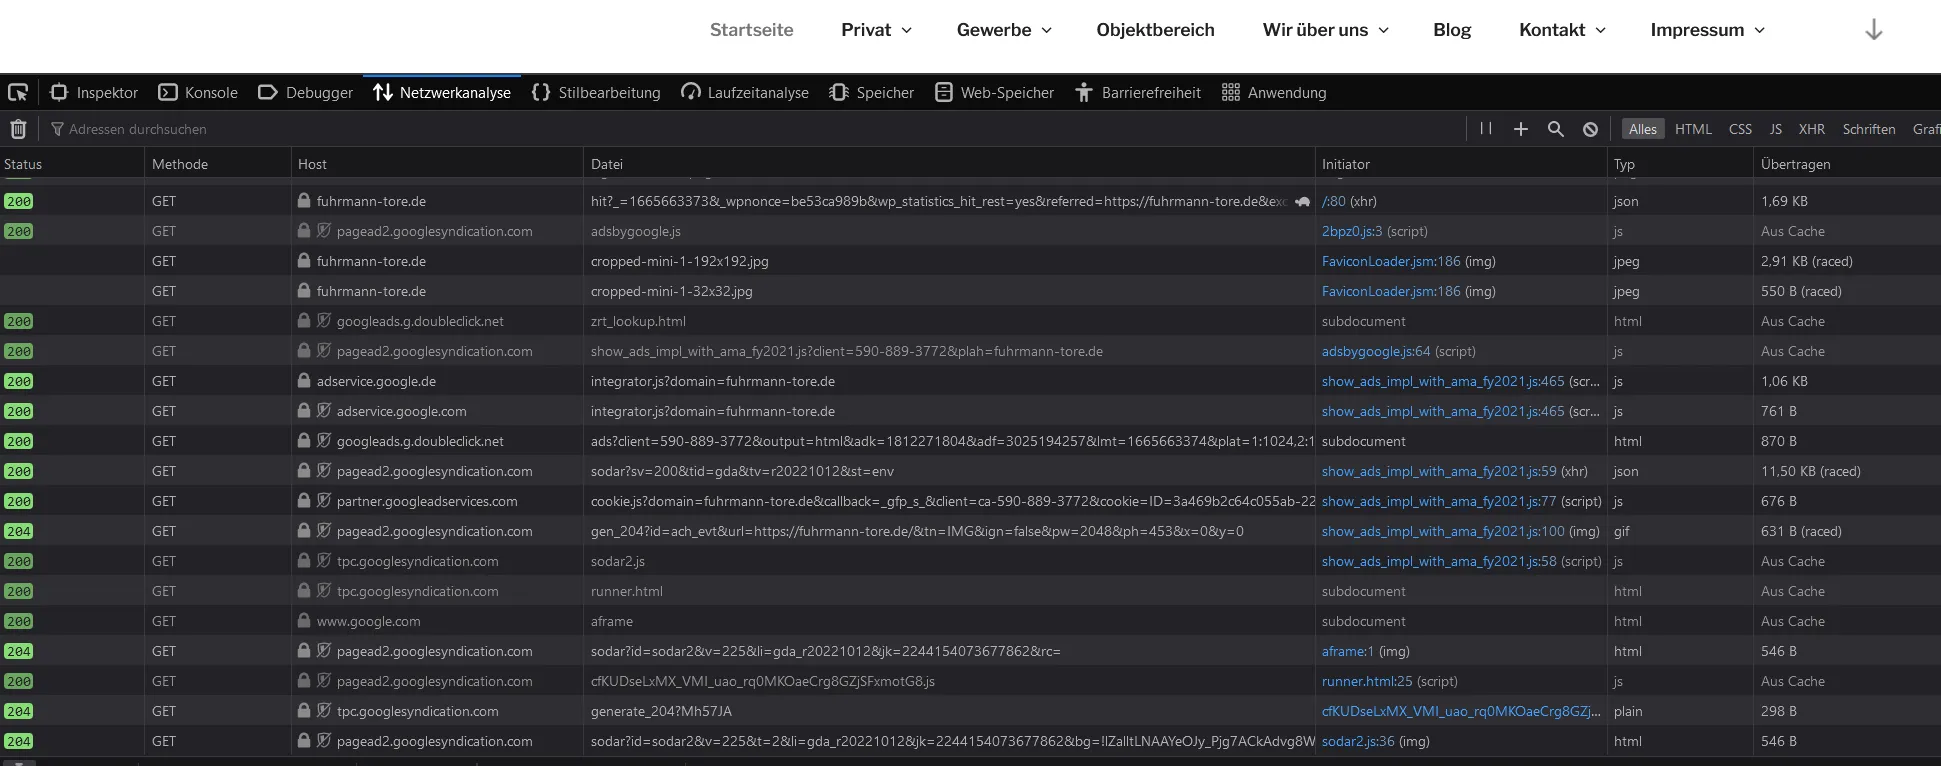Clear the network request list with trash icon
The height and width of the screenshot is (766, 1941).
[18, 129]
